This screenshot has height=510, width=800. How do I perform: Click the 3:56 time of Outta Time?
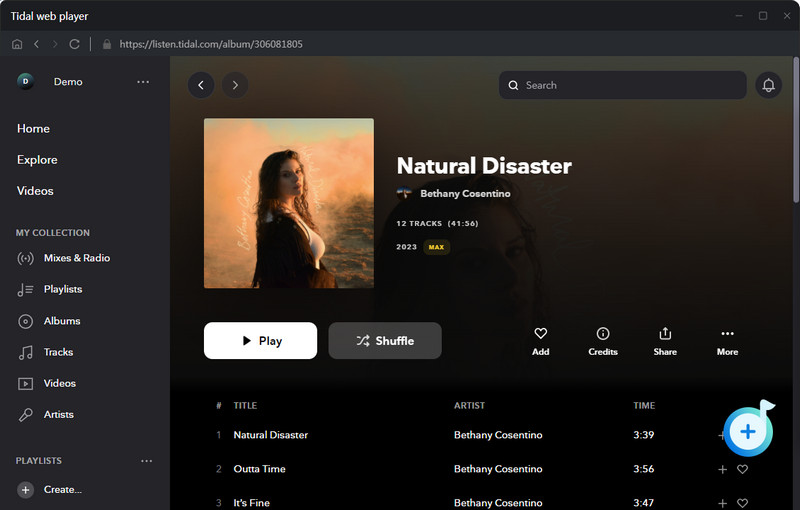point(644,469)
